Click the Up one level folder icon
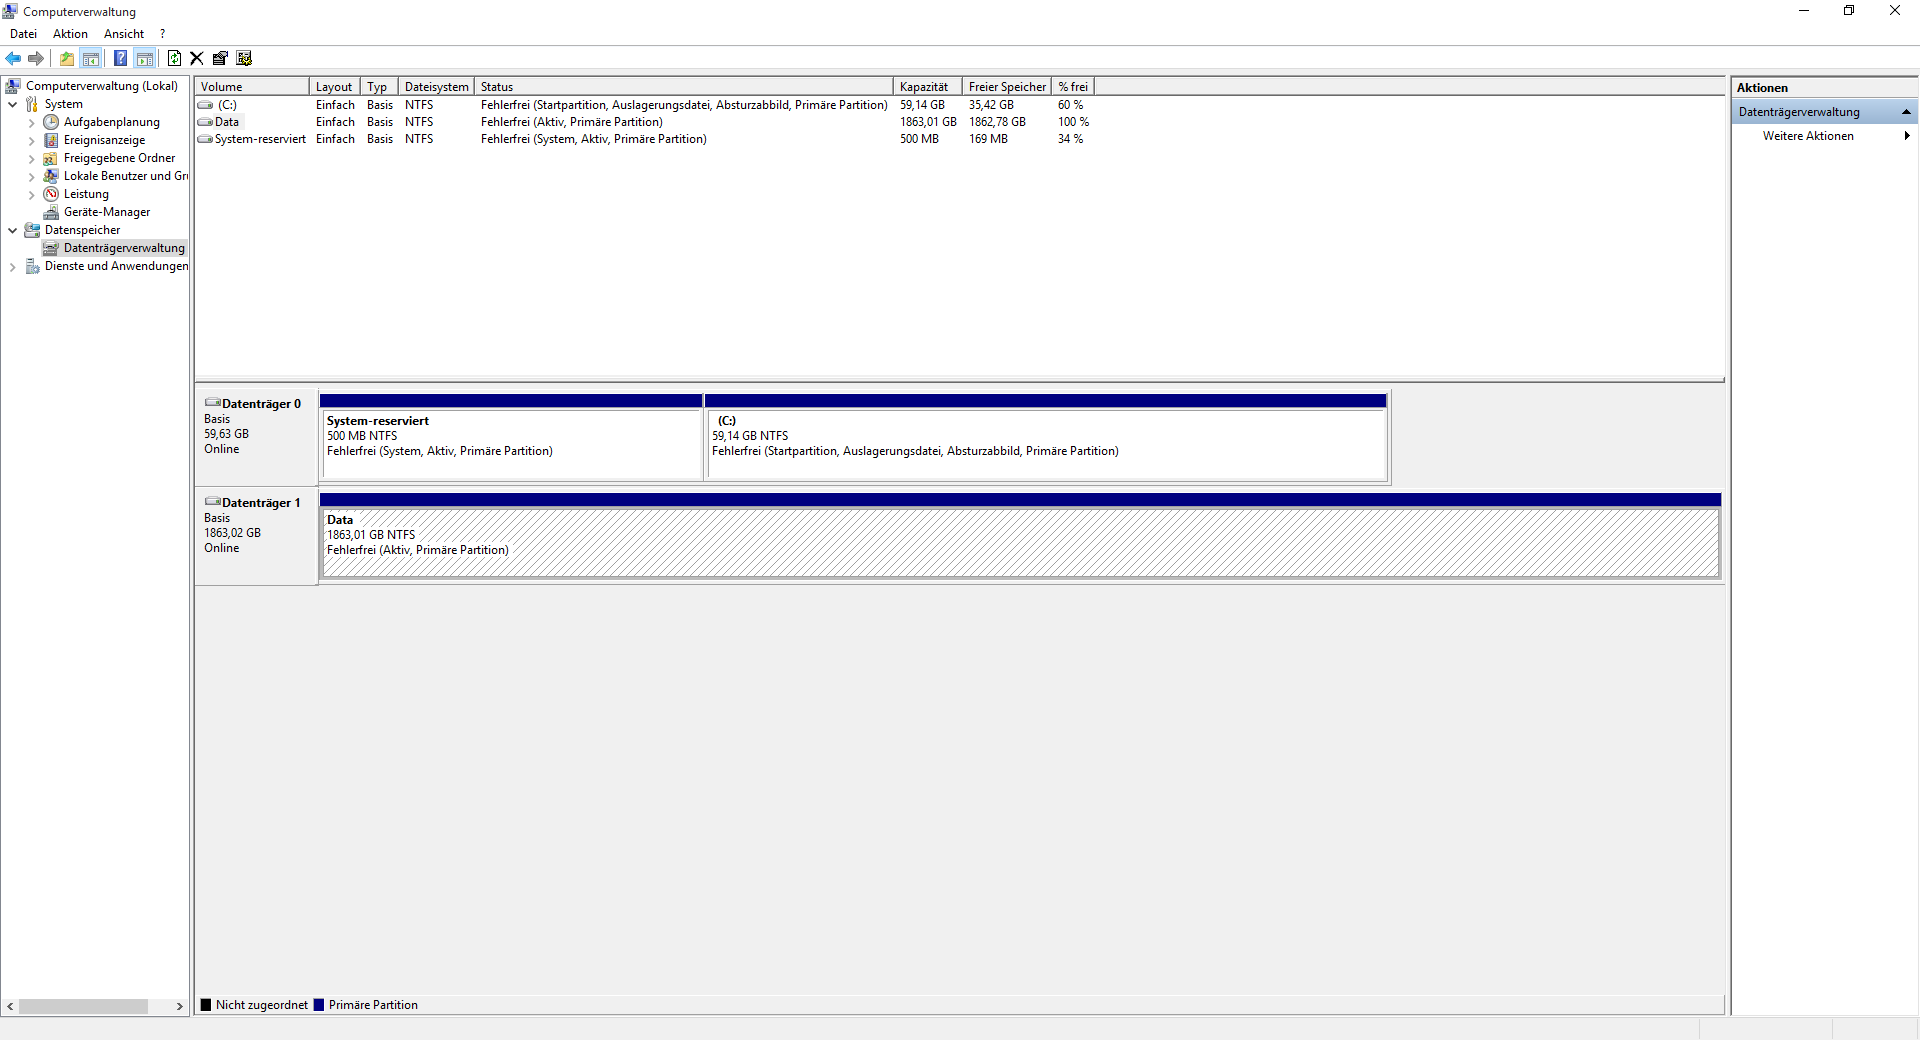Image resolution: width=1920 pixels, height=1040 pixels. click(x=67, y=58)
